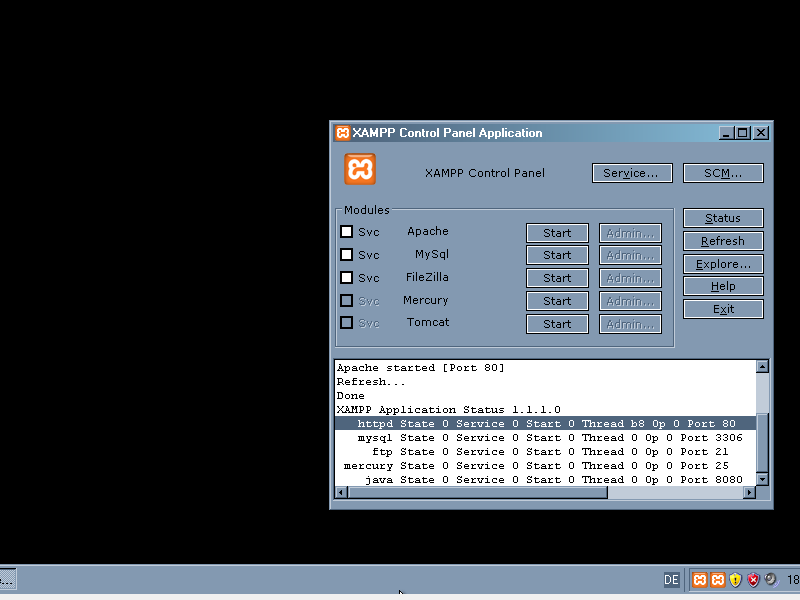Start the MySql module
This screenshot has width=800, height=600.
pos(557,255)
